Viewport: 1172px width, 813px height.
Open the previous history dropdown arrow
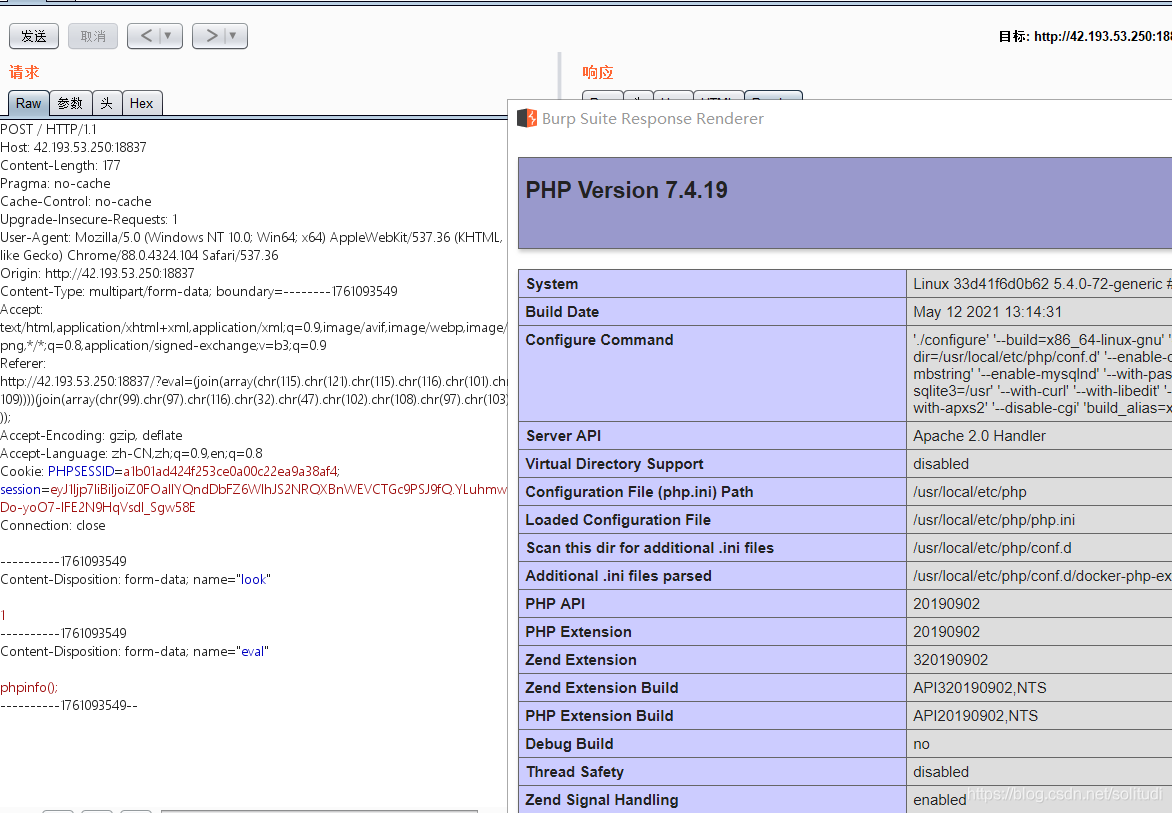168,36
